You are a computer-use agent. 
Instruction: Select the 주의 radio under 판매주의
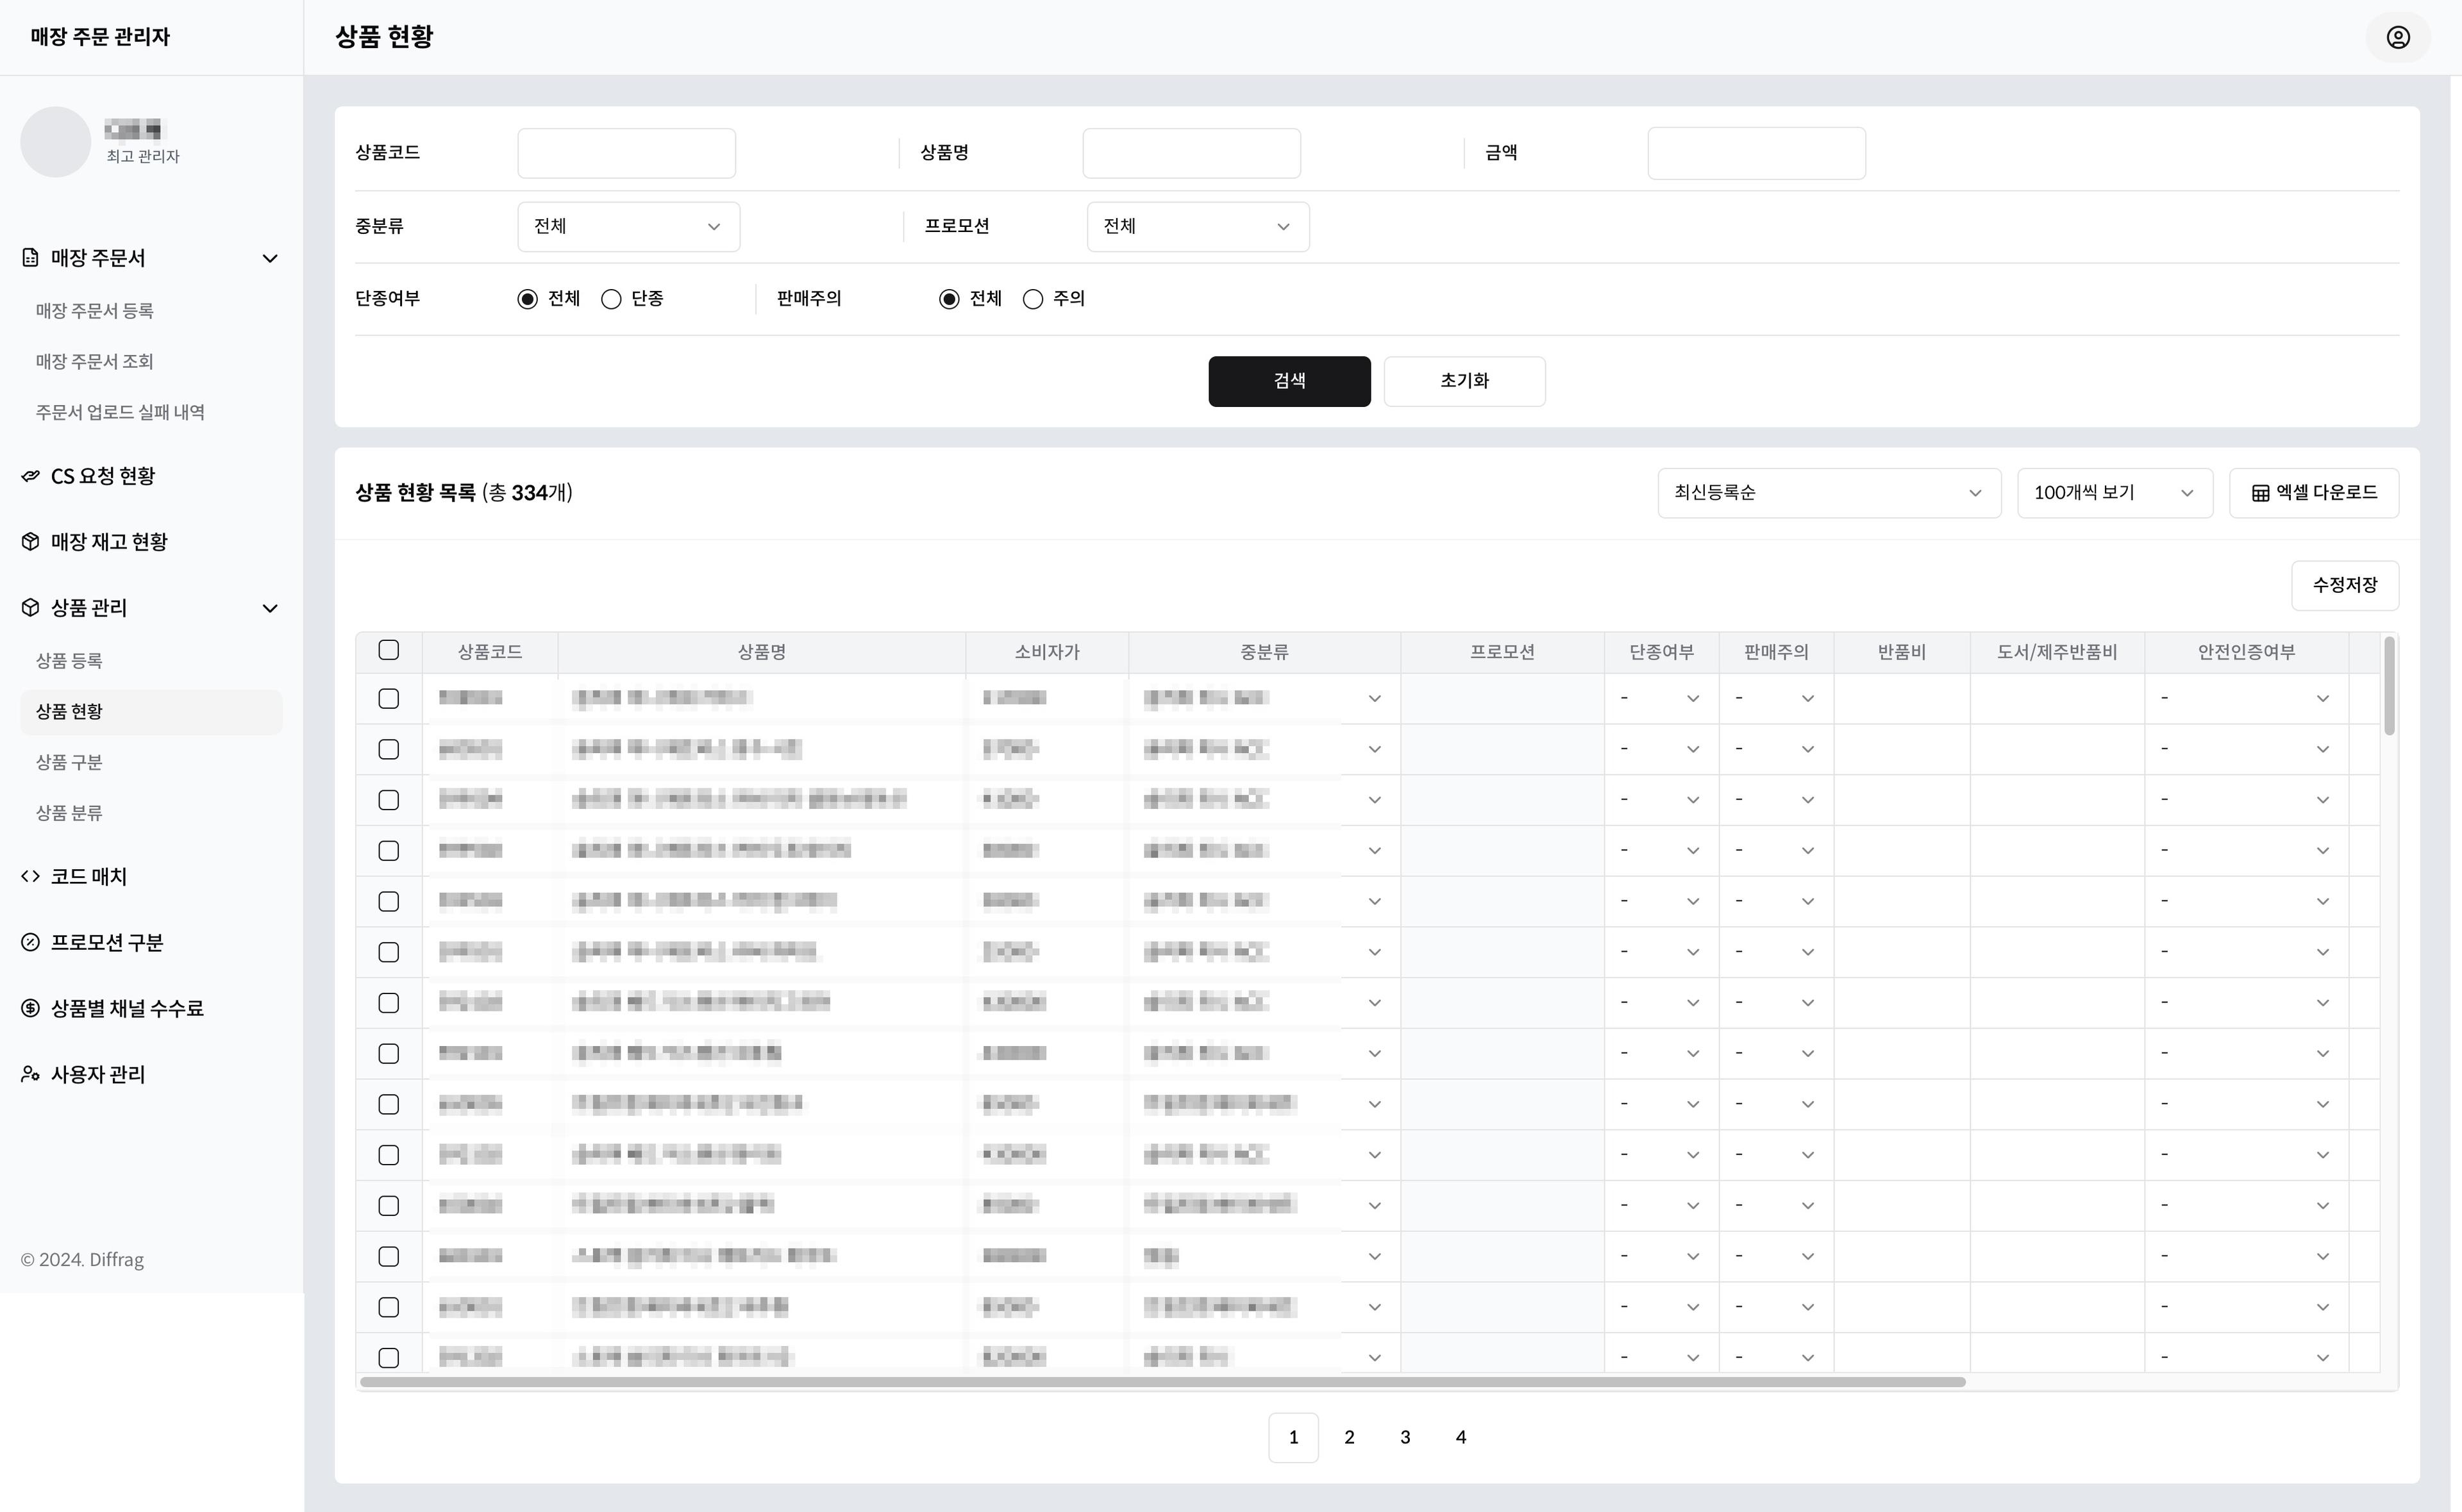point(1033,299)
